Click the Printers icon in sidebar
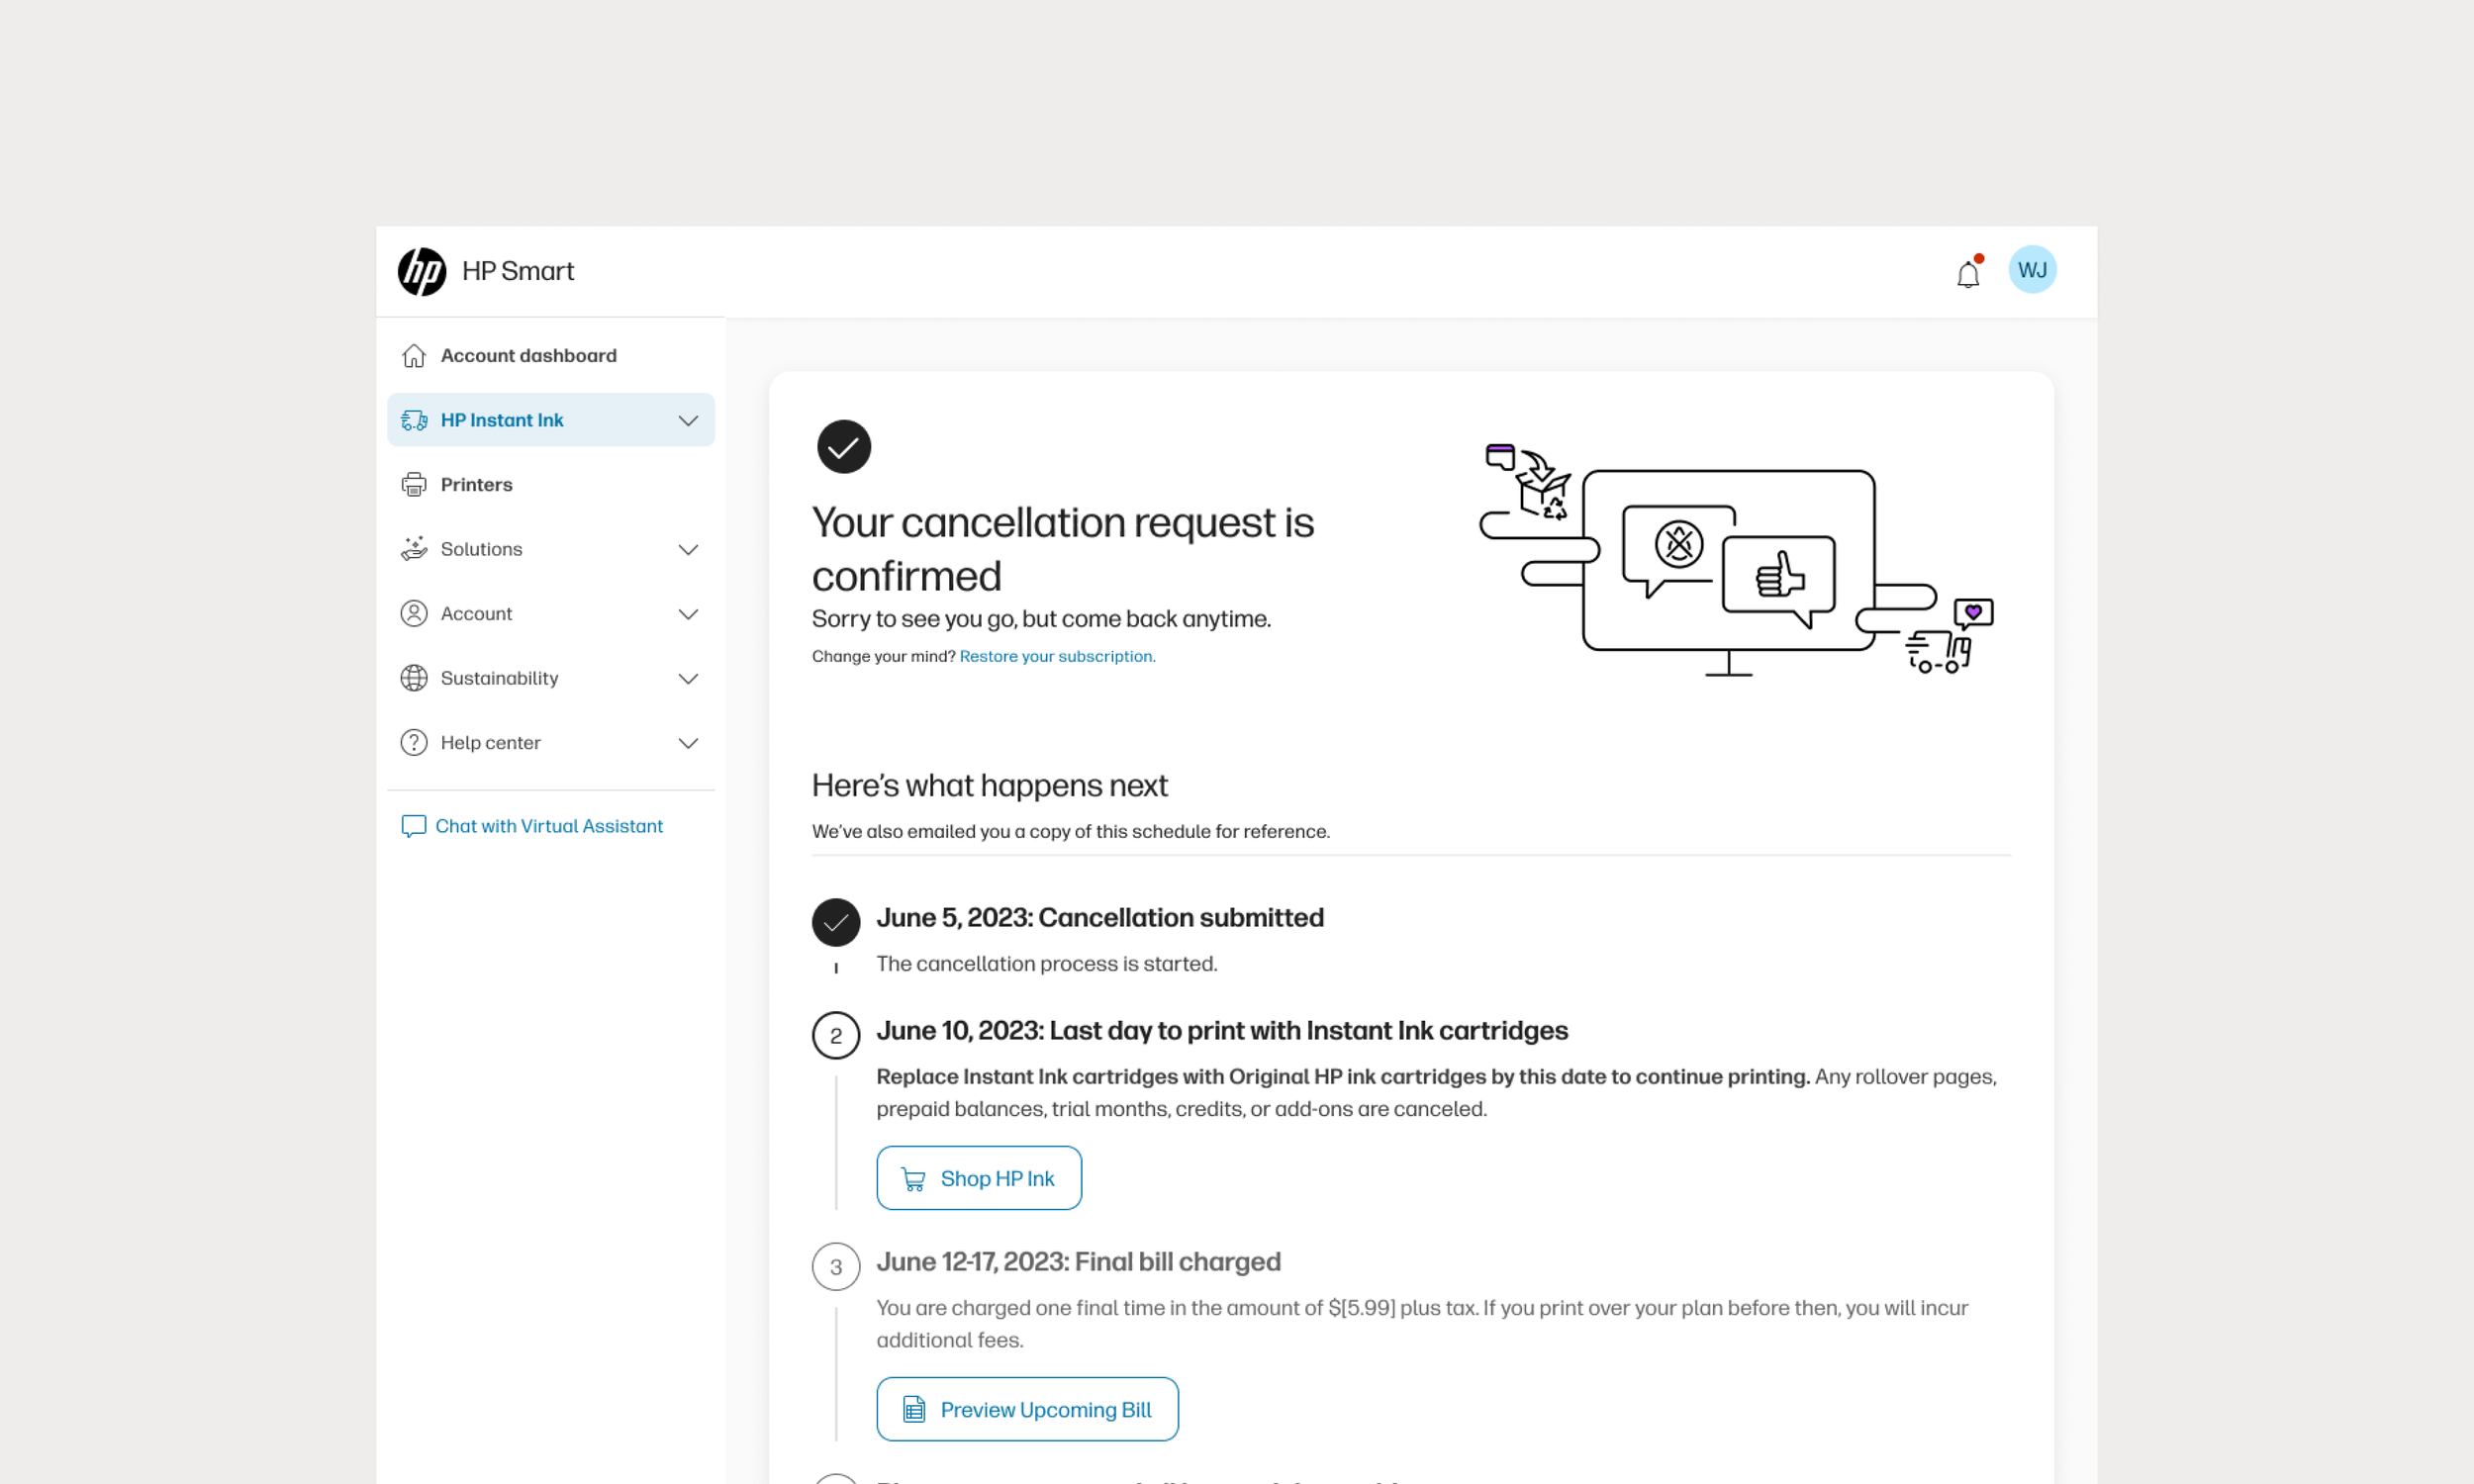2474x1484 pixels. pos(414,485)
